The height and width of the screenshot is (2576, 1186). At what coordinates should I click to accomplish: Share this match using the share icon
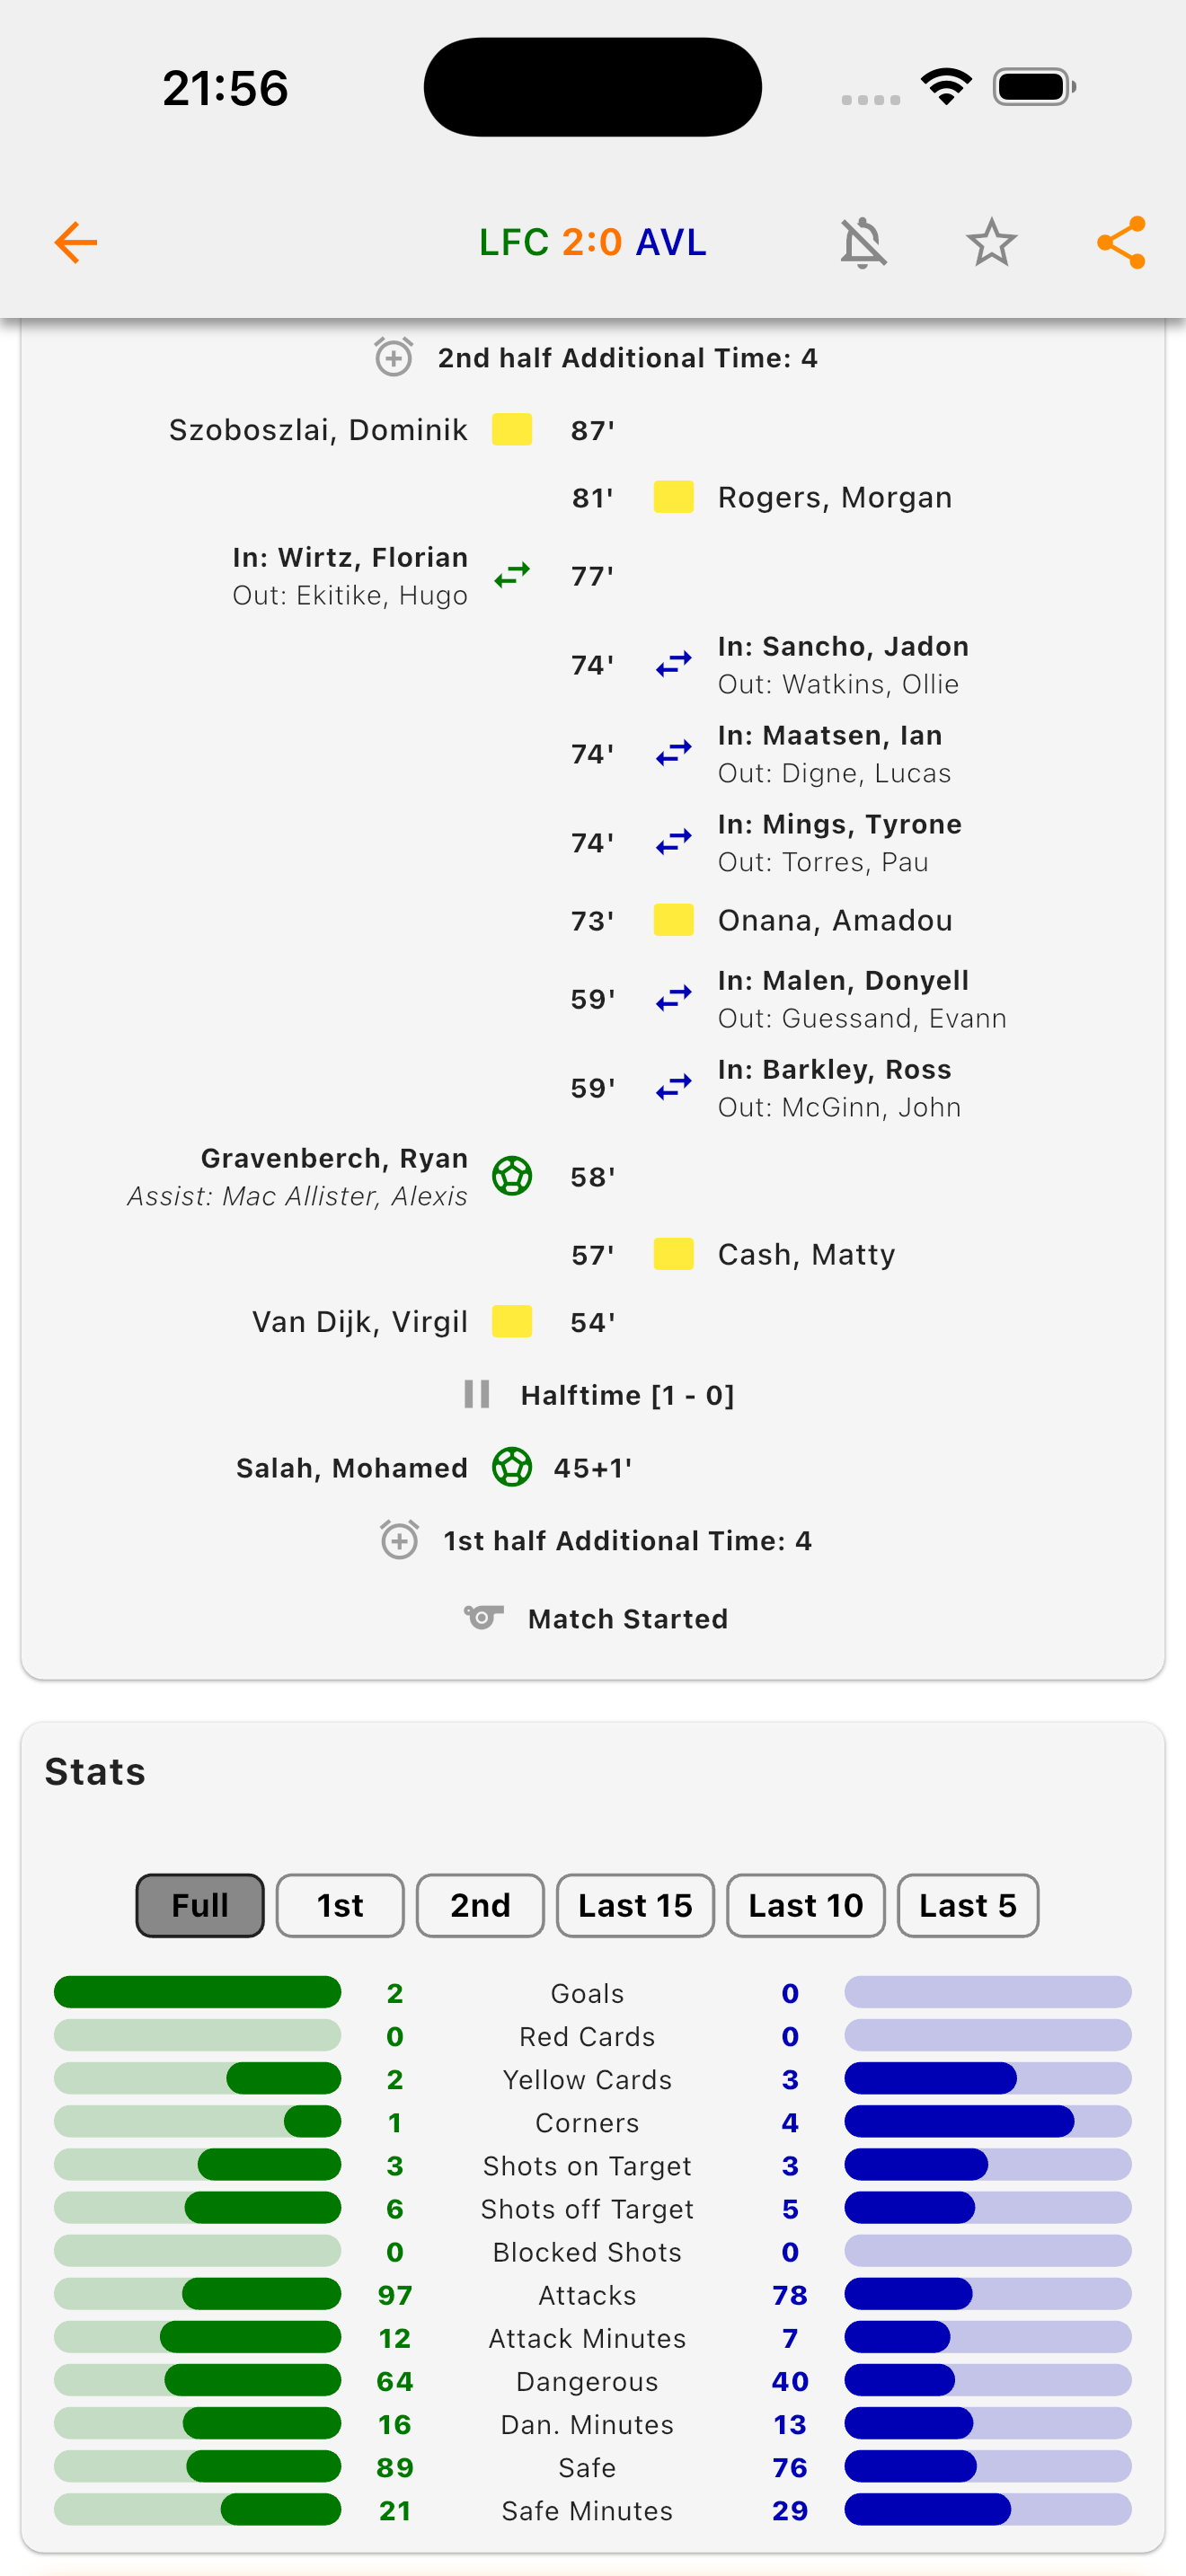pyautogui.click(x=1119, y=241)
